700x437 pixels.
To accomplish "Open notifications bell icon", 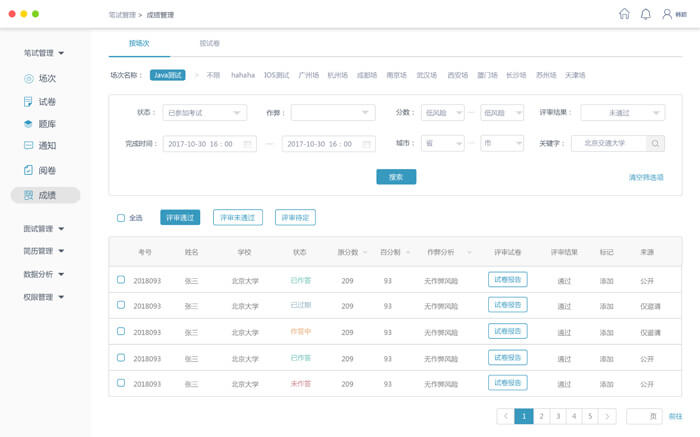I will tap(645, 14).
